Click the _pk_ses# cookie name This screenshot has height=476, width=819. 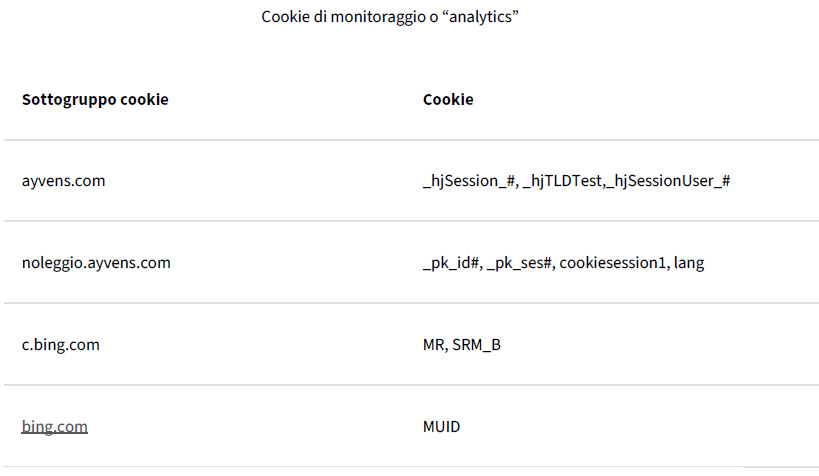point(520,263)
